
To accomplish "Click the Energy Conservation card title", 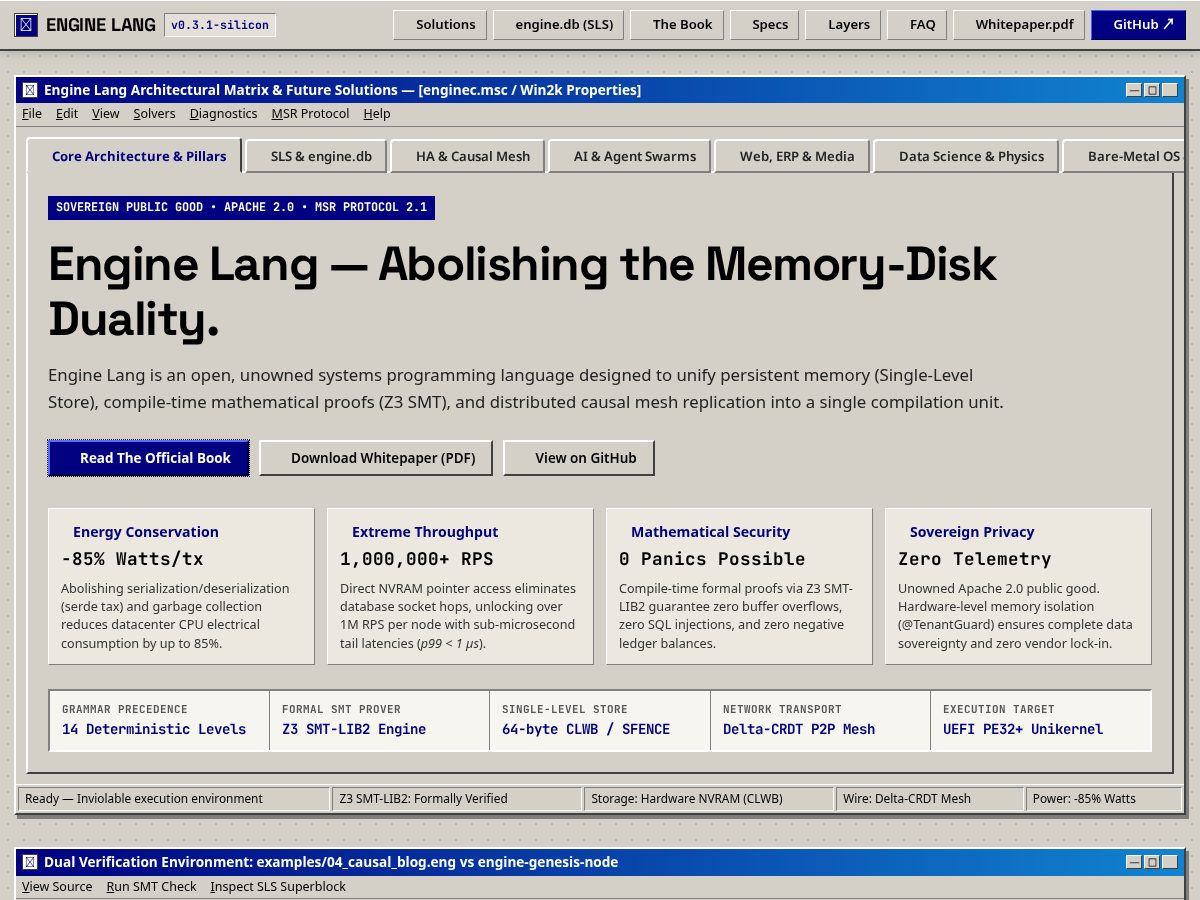I will click(146, 532).
